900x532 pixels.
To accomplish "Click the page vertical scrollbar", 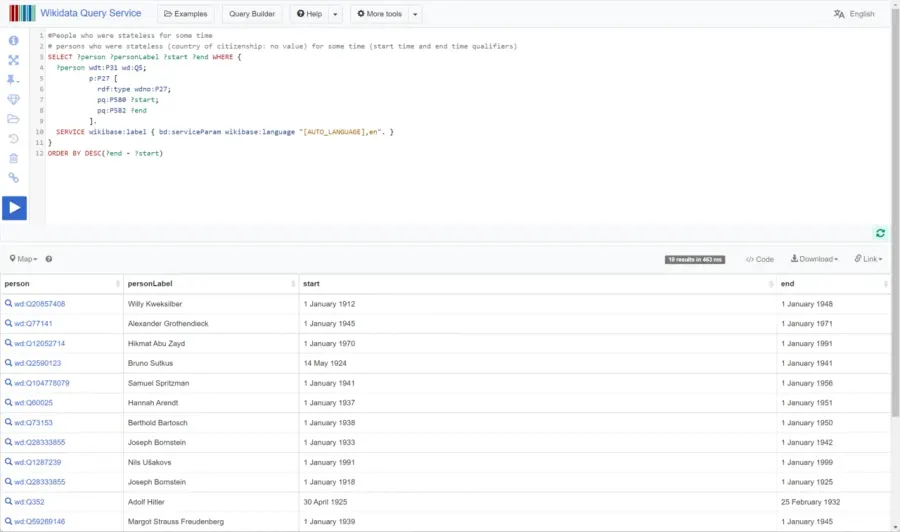I will click(x=895, y=212).
